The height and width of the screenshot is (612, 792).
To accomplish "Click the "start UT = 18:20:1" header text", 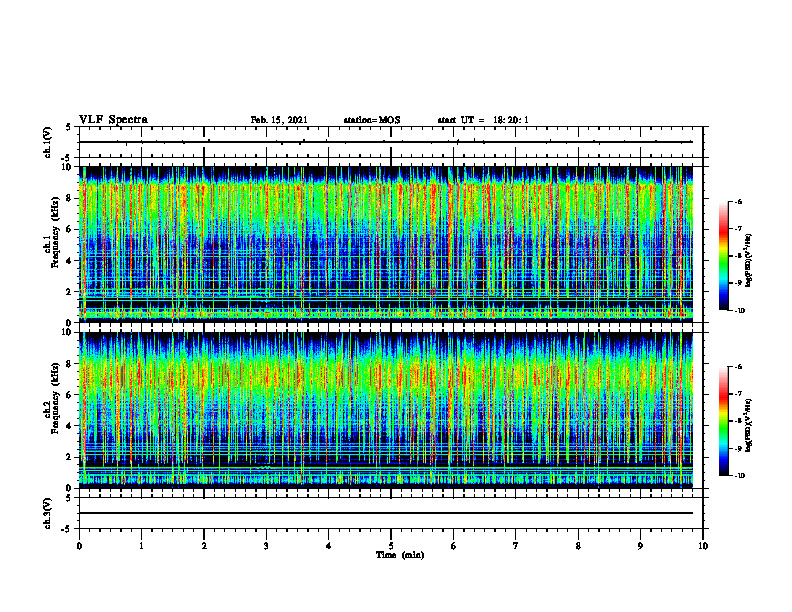I will 483,120.
